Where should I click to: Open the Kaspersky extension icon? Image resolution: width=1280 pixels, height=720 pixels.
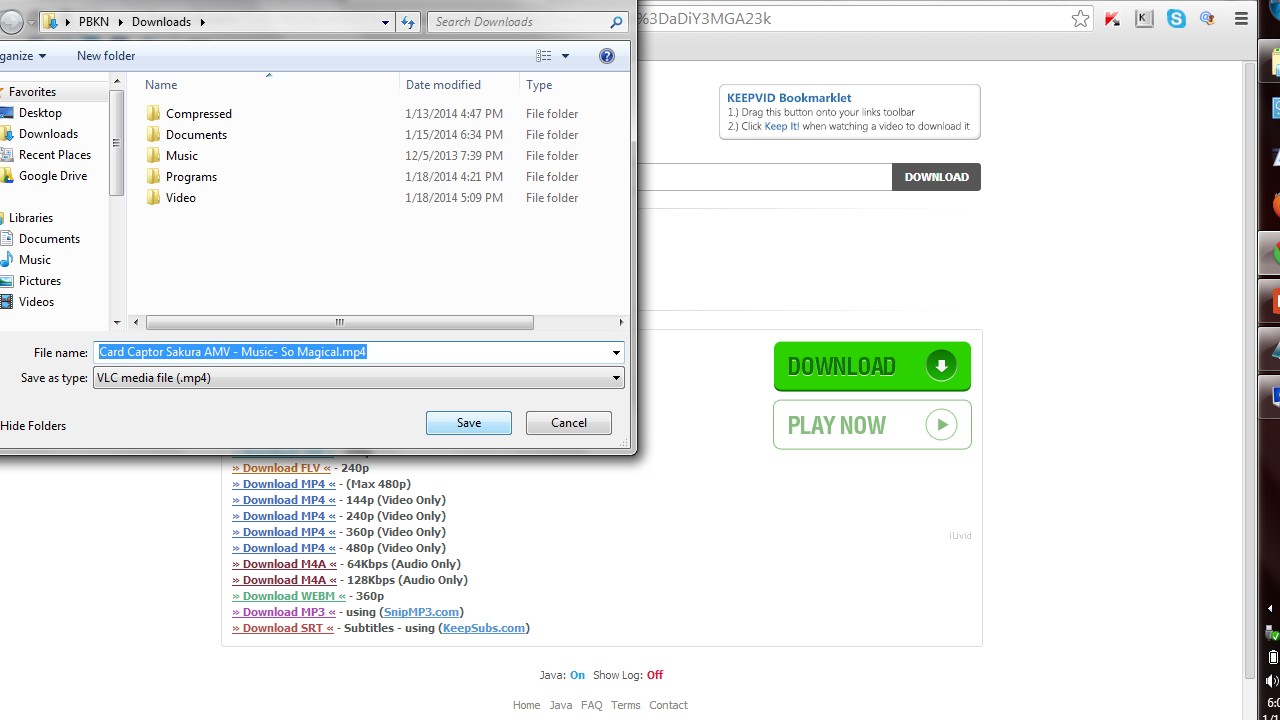point(1144,19)
